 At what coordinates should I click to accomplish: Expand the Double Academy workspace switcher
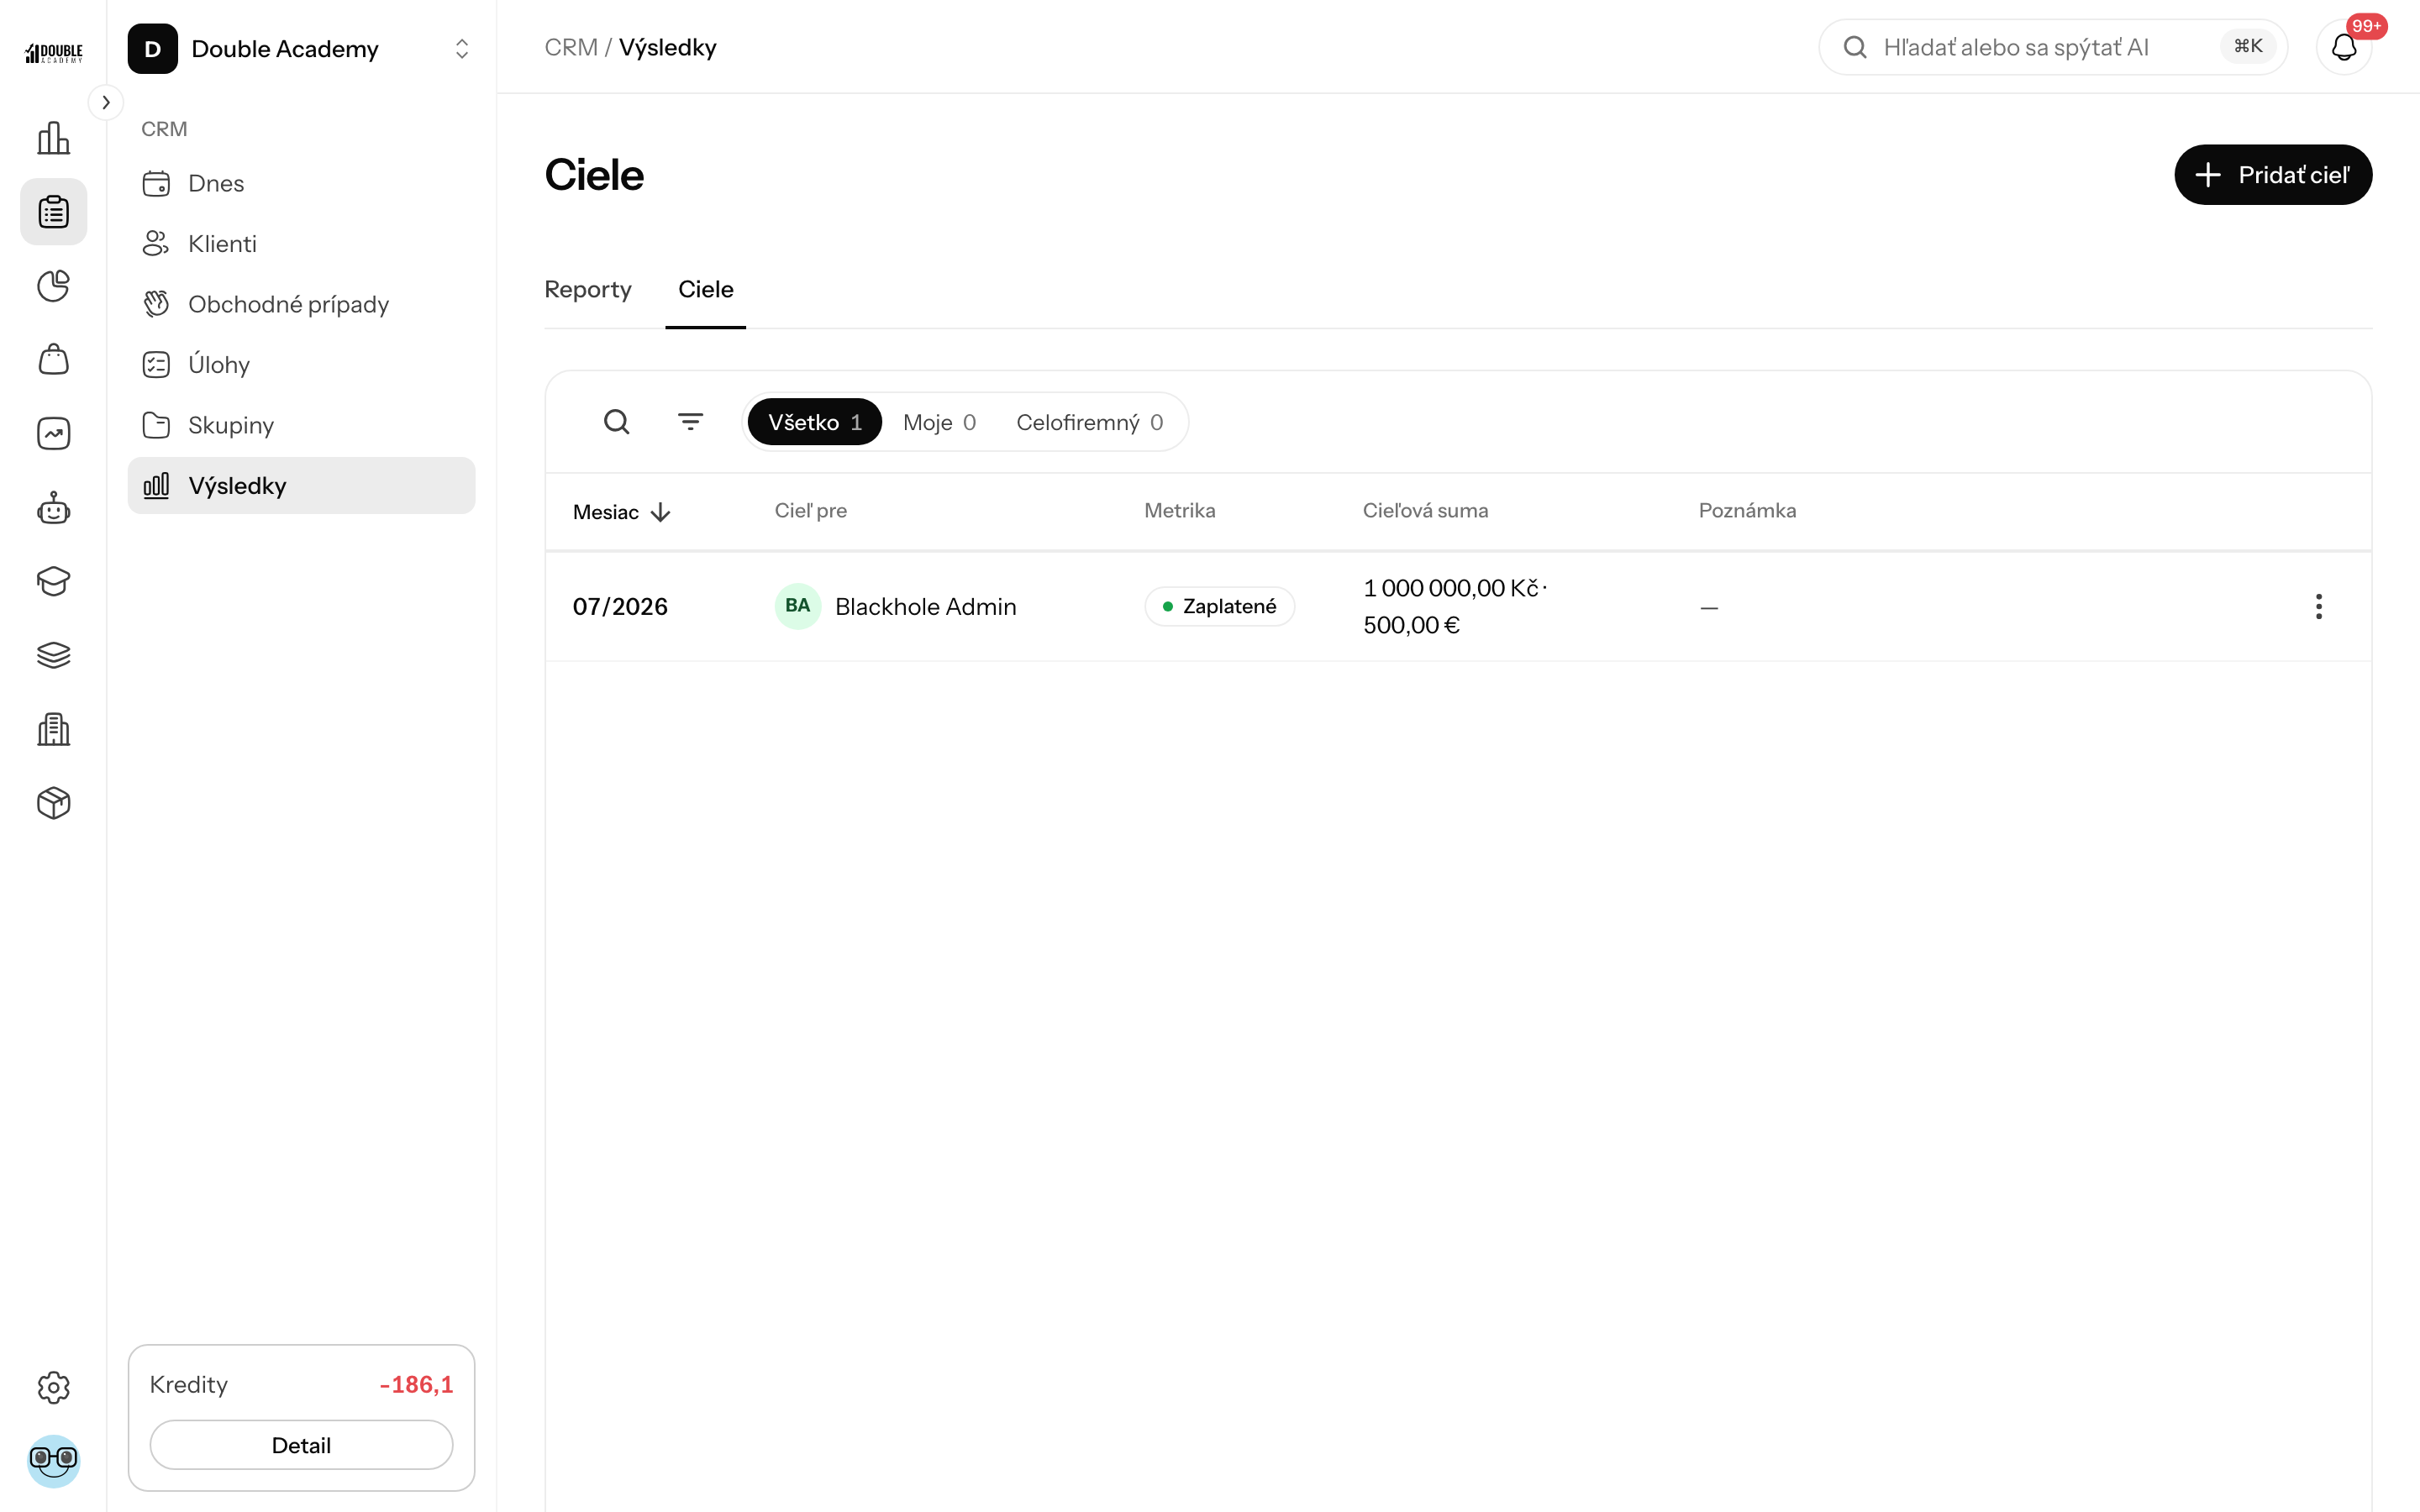pyautogui.click(x=300, y=49)
